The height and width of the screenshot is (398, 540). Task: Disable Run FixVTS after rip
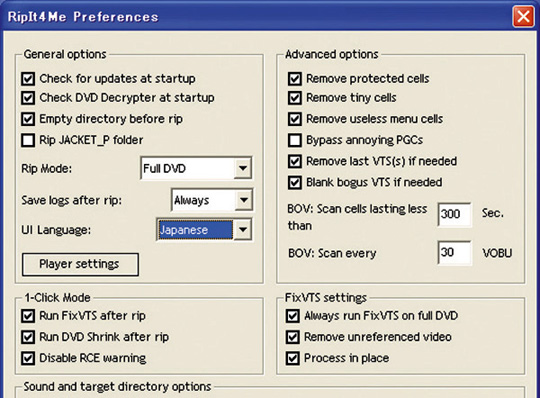pos(28,316)
